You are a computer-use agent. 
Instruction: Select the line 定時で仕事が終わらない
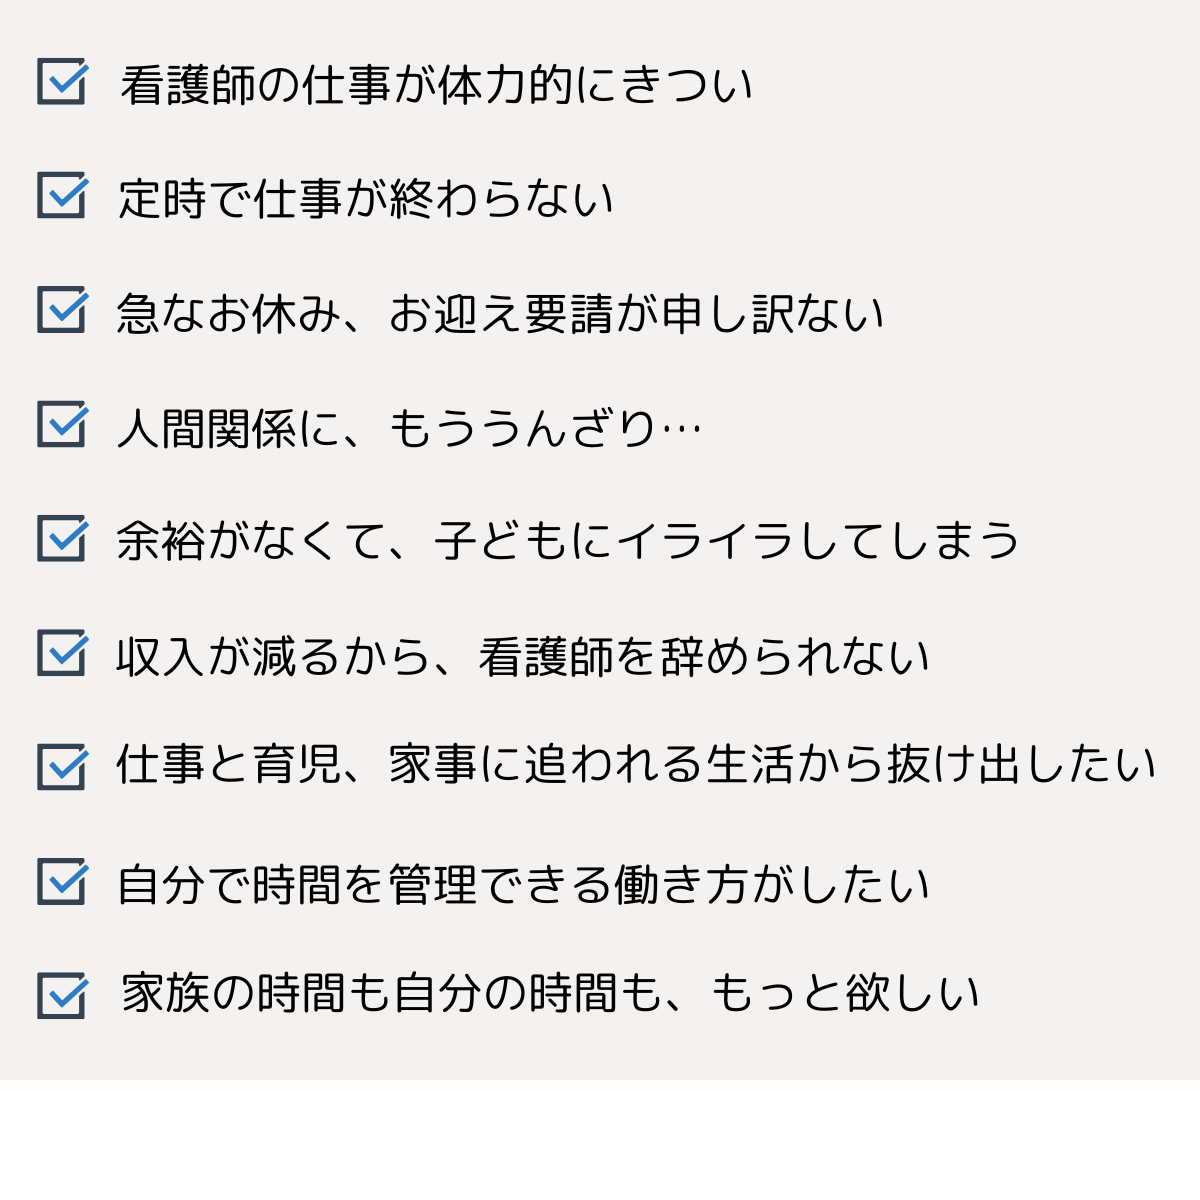coord(365,199)
